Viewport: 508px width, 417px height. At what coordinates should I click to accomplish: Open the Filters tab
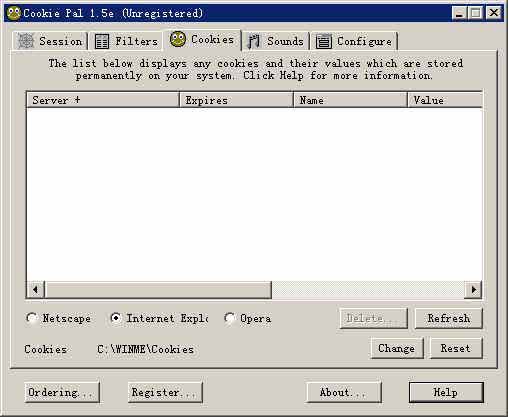coord(126,42)
